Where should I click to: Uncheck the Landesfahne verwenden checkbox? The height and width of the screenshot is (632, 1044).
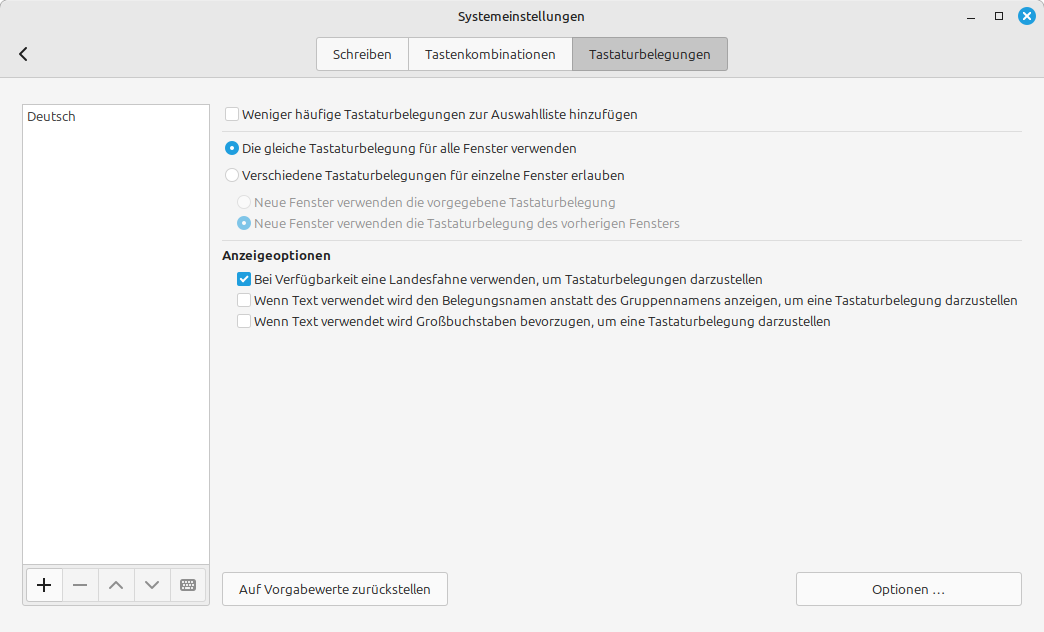click(x=244, y=280)
